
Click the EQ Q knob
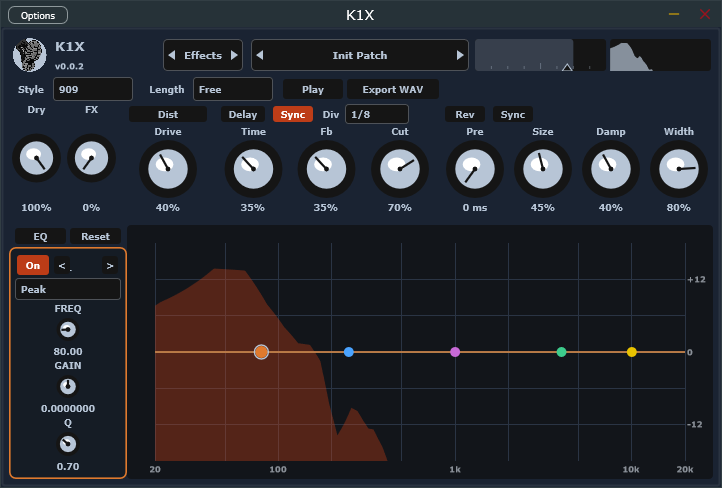tap(68, 444)
